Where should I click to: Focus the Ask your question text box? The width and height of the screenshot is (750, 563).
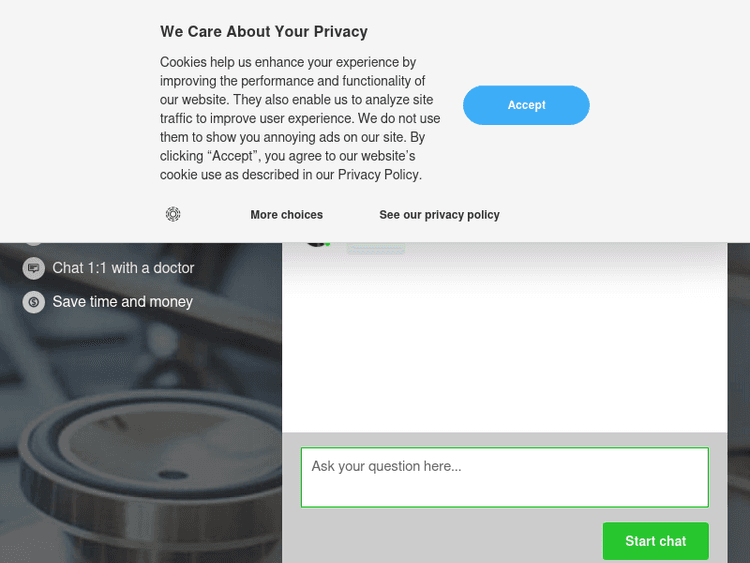pyautogui.click(x=504, y=477)
